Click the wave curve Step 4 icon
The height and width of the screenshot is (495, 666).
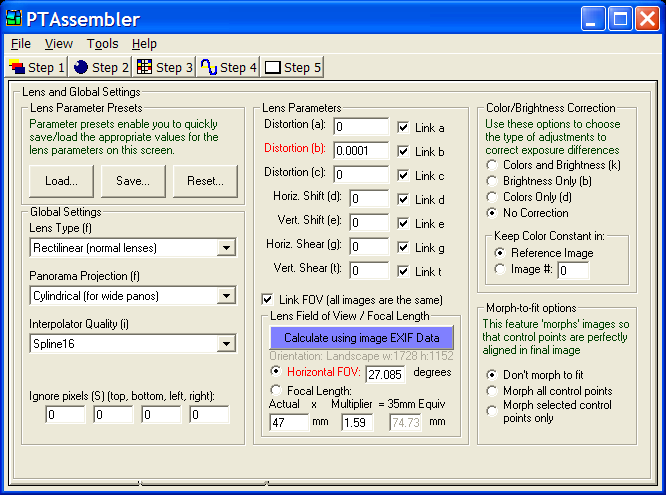(209, 67)
